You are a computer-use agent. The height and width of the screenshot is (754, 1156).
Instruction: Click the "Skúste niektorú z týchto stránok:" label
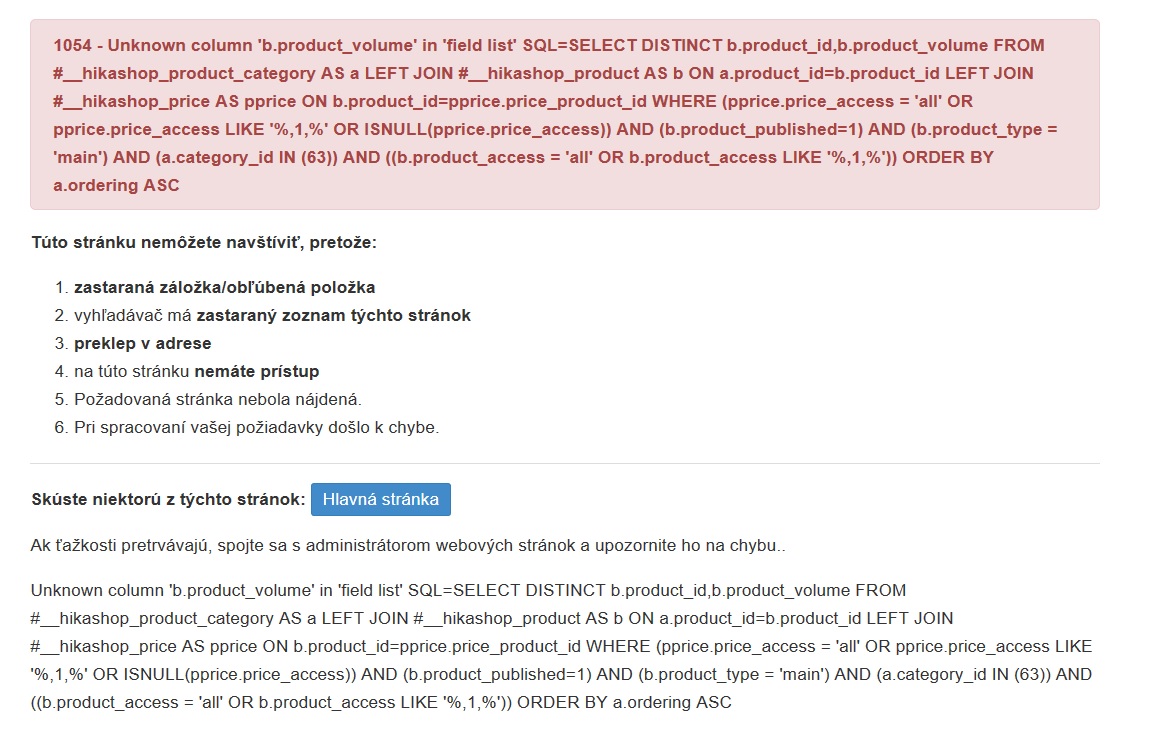pyautogui.click(x=168, y=500)
